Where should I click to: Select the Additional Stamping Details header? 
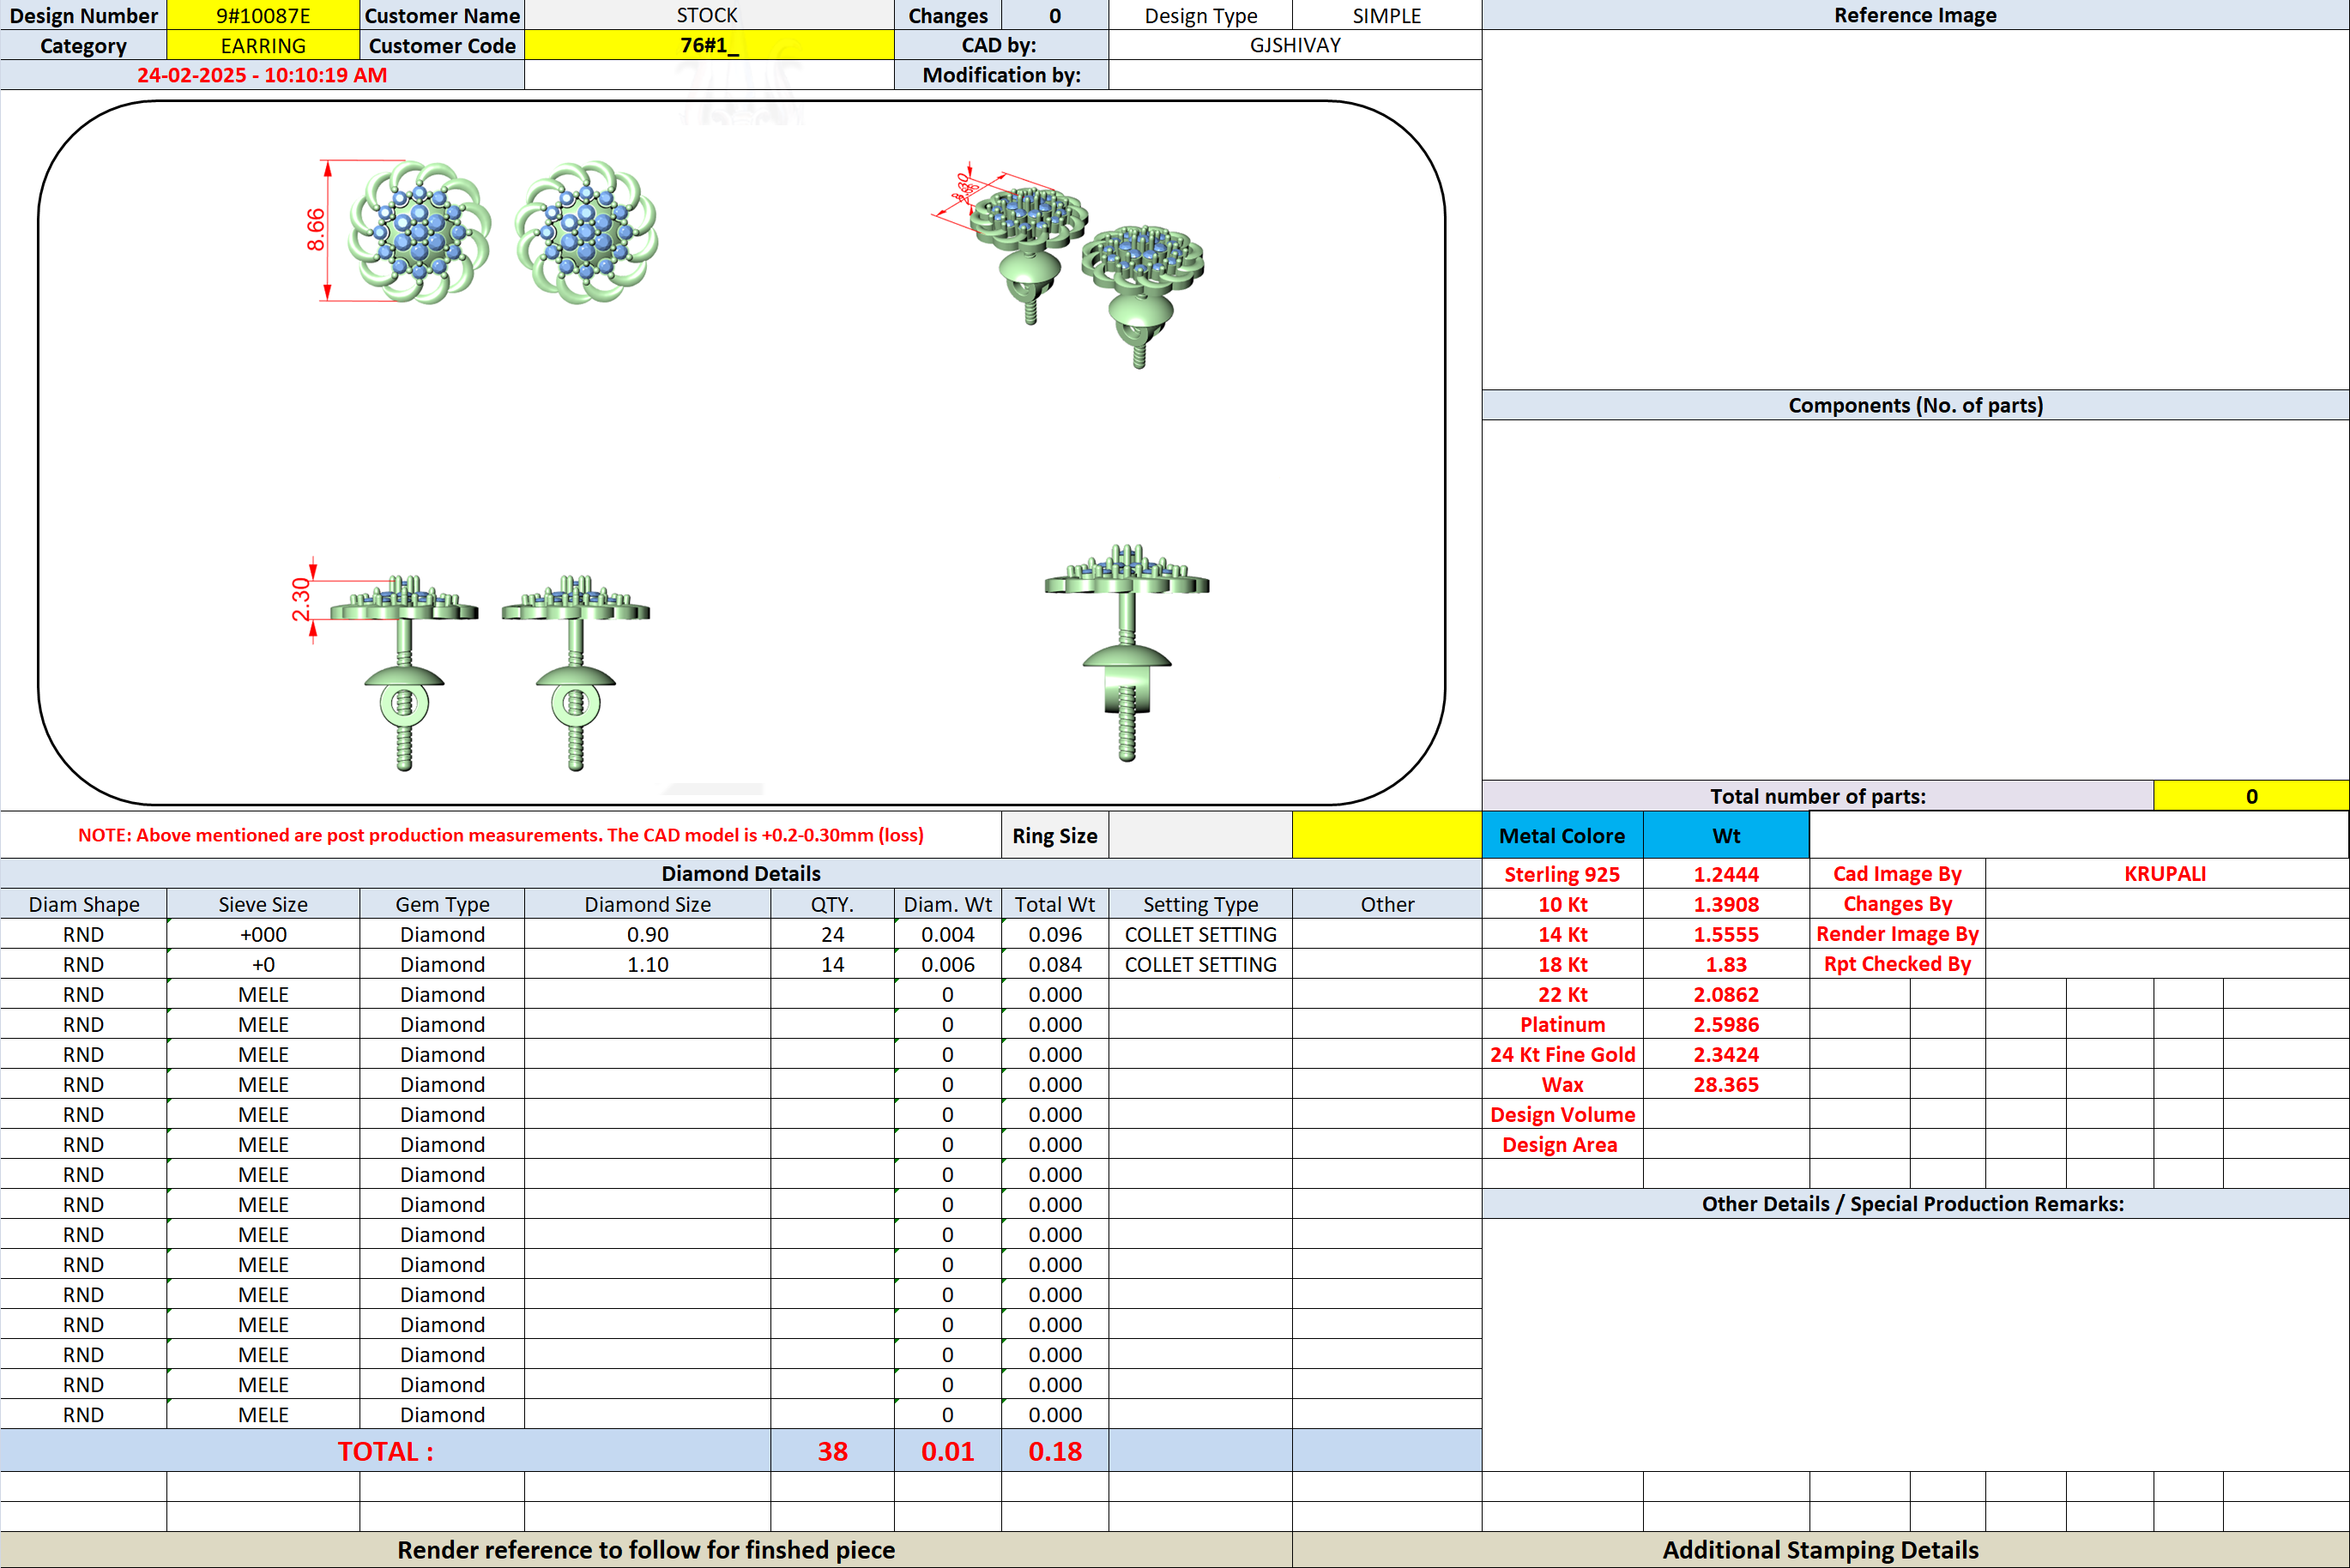click(1820, 1549)
